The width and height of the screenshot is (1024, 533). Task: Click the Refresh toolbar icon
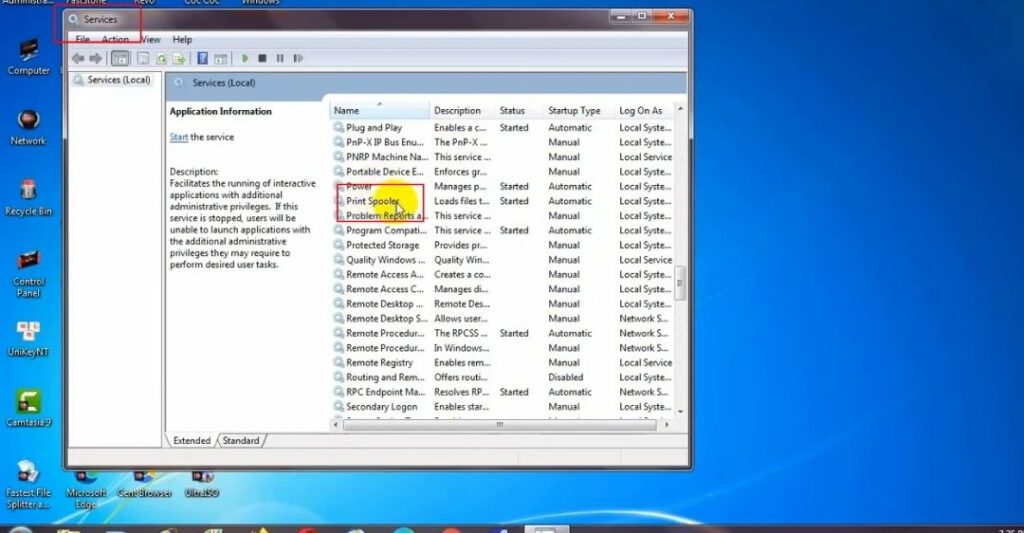161,59
